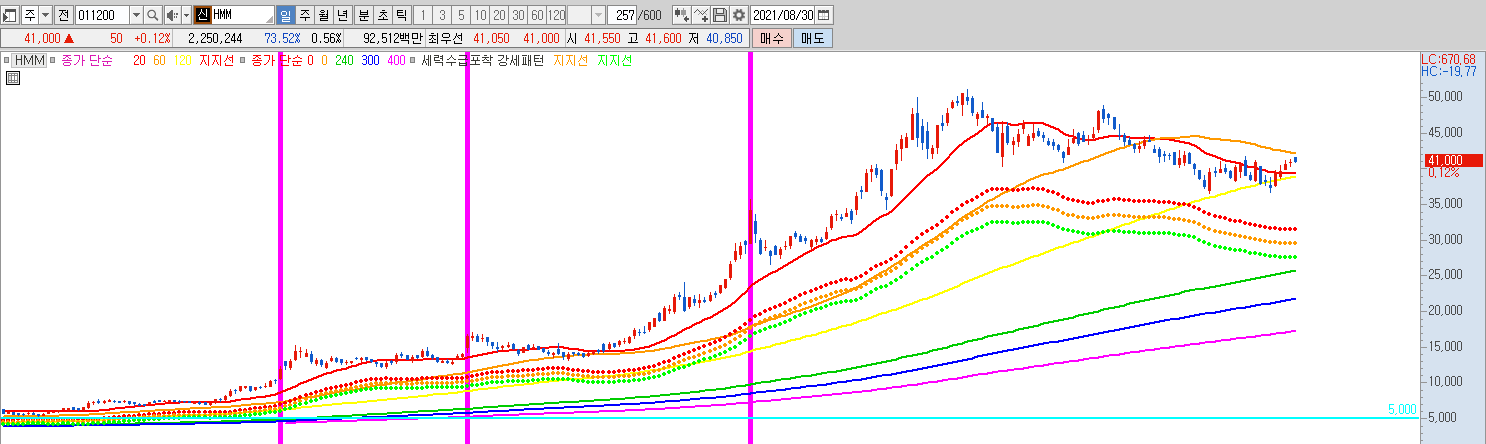Open chart settings gear icon
The width and height of the screenshot is (1486, 444).
739,15
